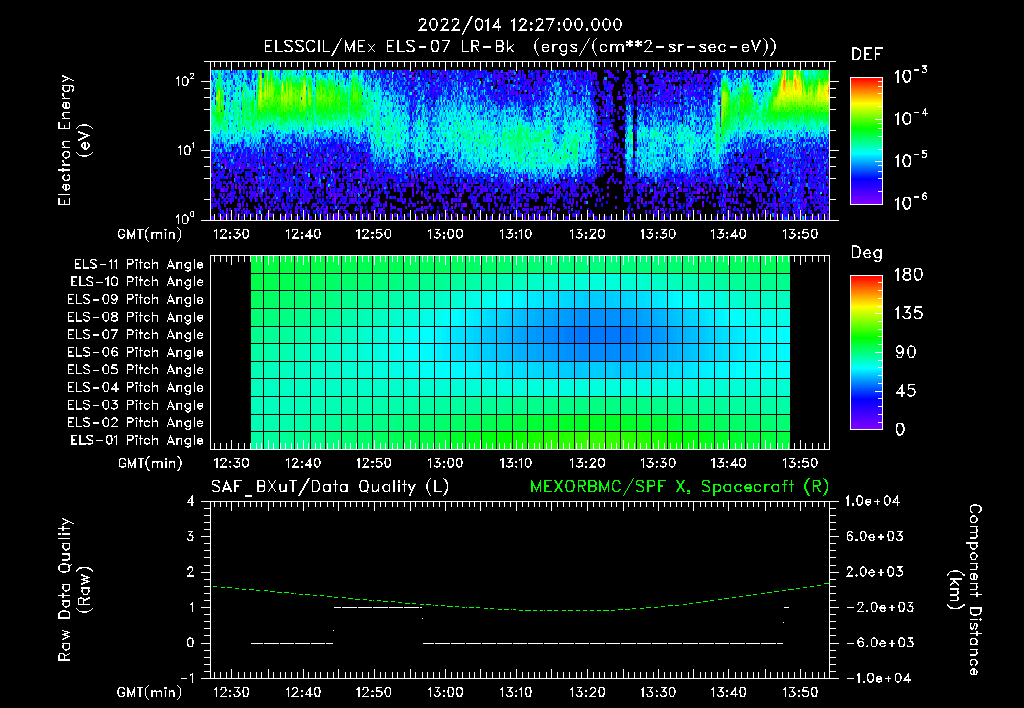Select the ELS-10 Pitch Angle row label

pos(137,282)
